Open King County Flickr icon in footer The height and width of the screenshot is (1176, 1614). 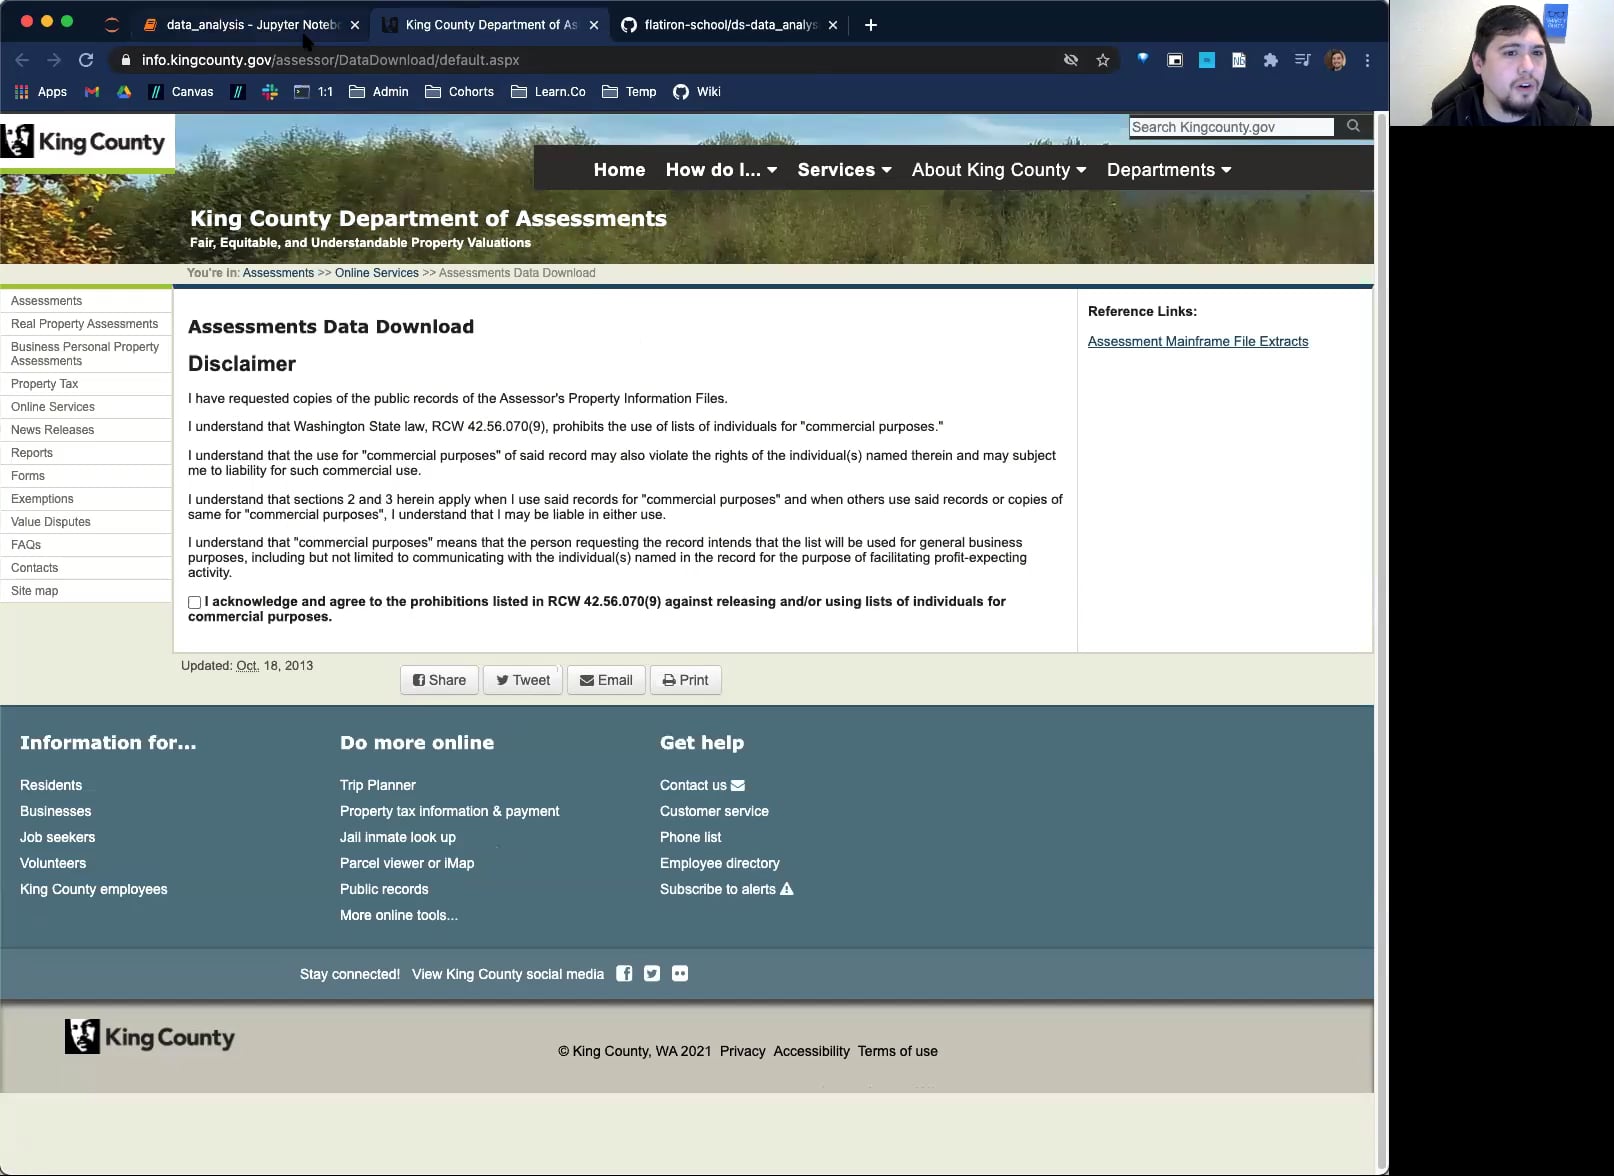pyautogui.click(x=680, y=973)
